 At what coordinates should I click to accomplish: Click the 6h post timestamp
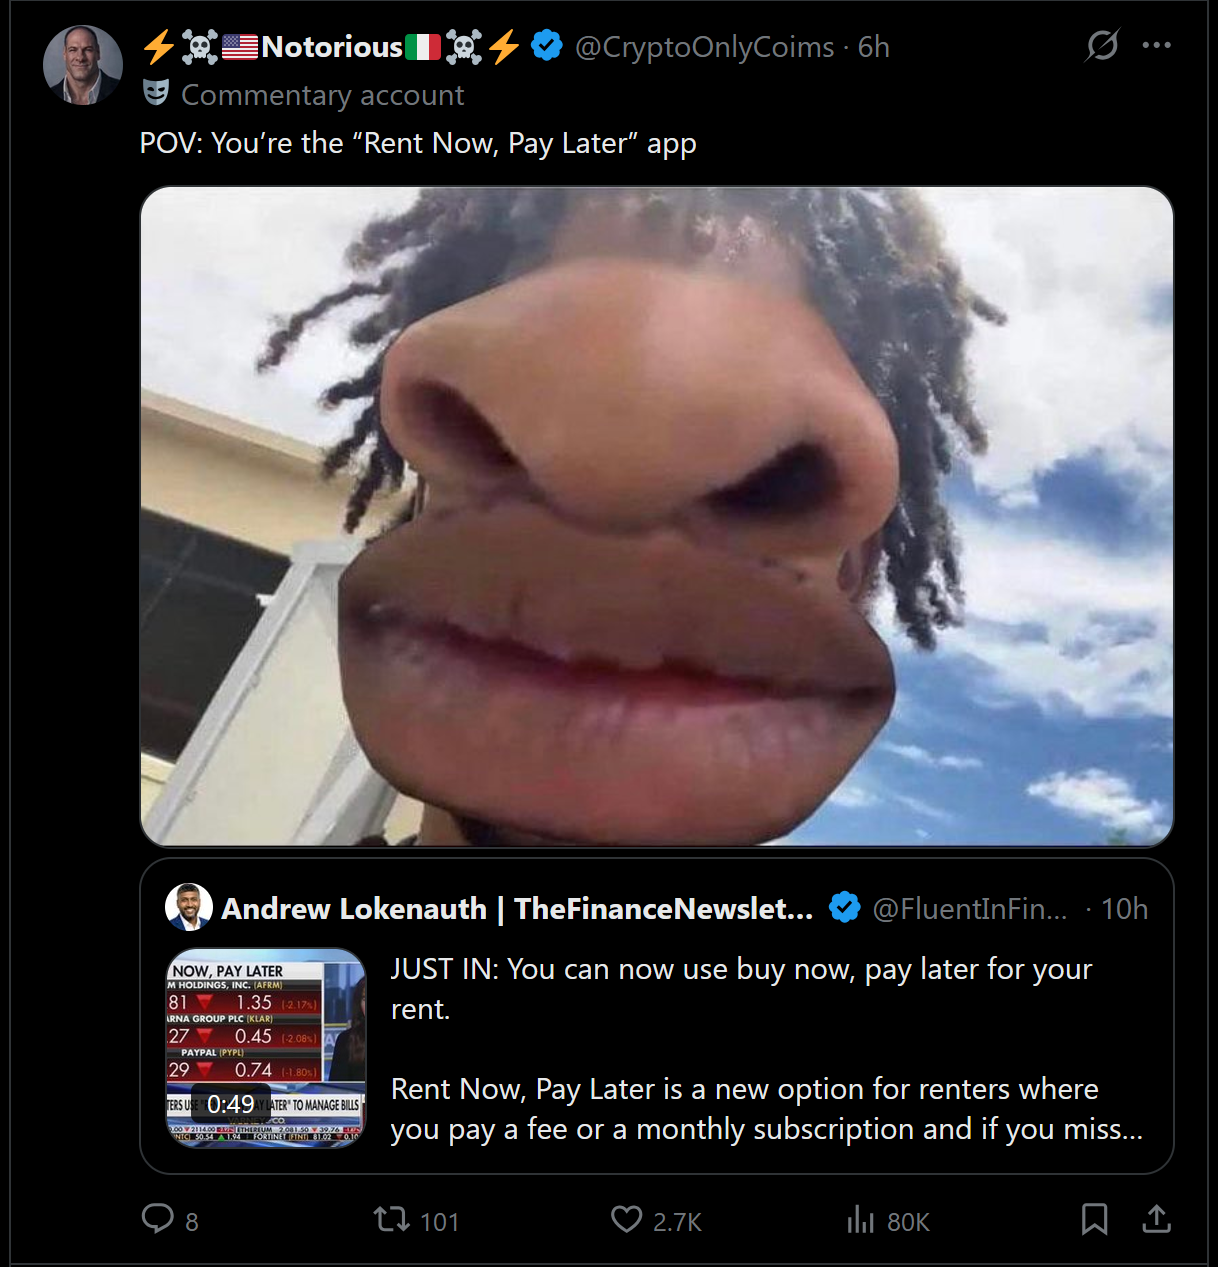point(874,47)
